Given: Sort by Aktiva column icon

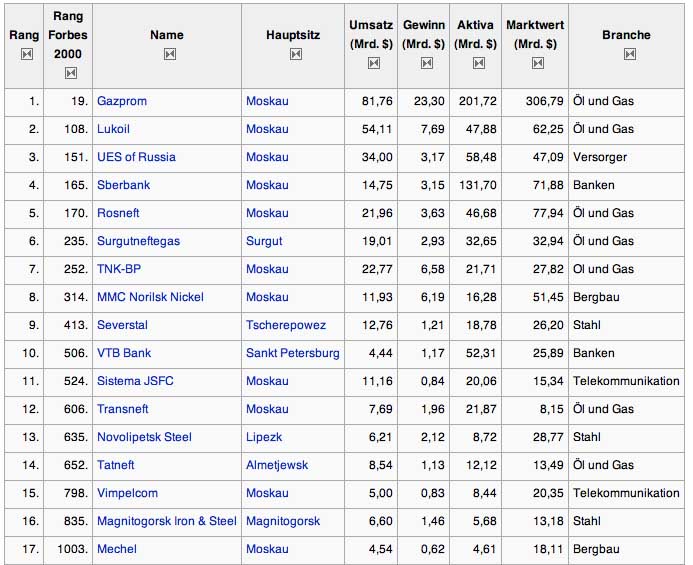Looking at the screenshot, I should (x=479, y=63).
